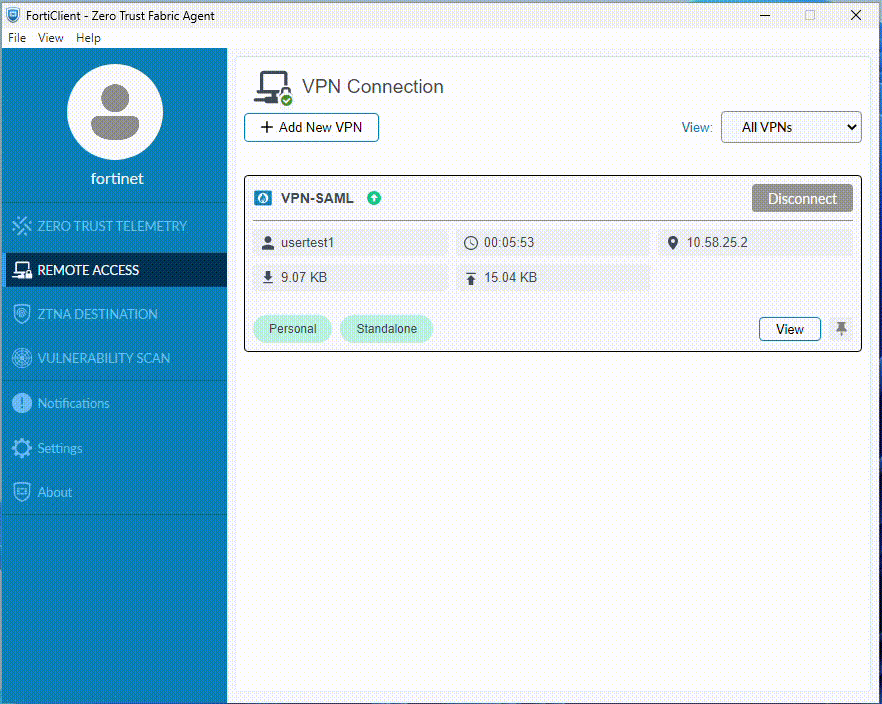
Task: Click the clock icon beside 00:05:53
Action: pos(471,243)
